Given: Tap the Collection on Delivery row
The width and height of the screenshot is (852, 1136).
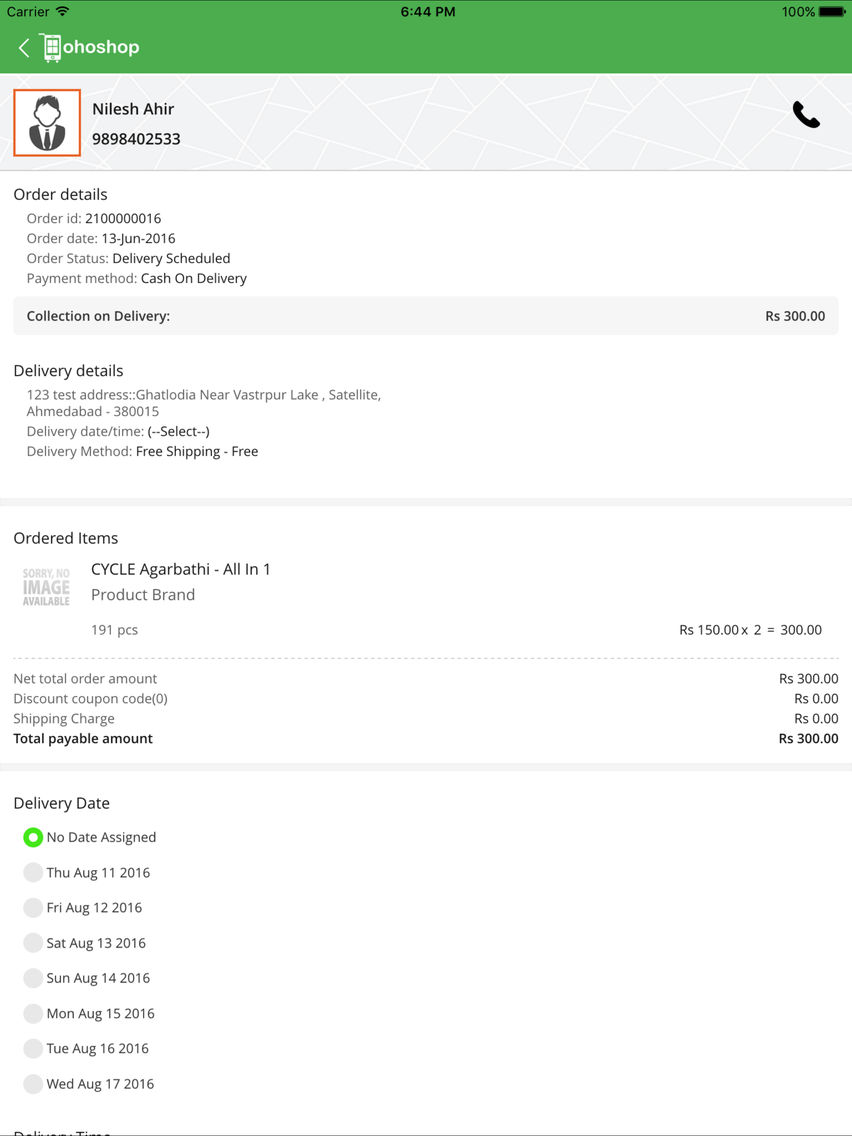Looking at the screenshot, I should click(426, 316).
